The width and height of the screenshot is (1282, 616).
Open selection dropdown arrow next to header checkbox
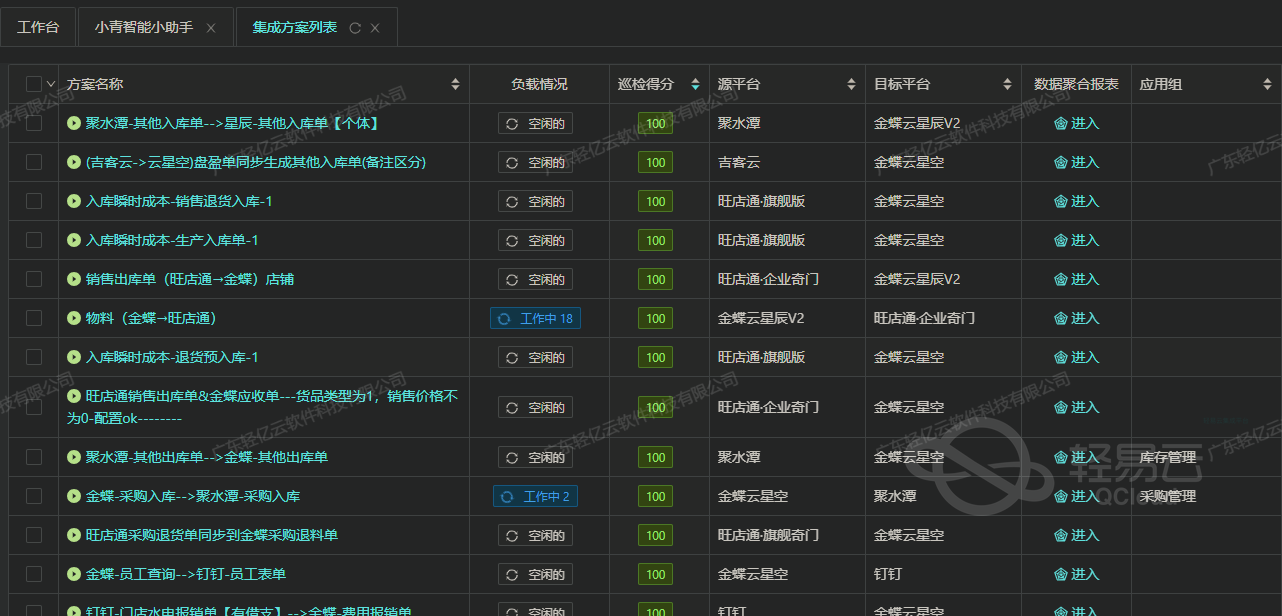[51, 84]
